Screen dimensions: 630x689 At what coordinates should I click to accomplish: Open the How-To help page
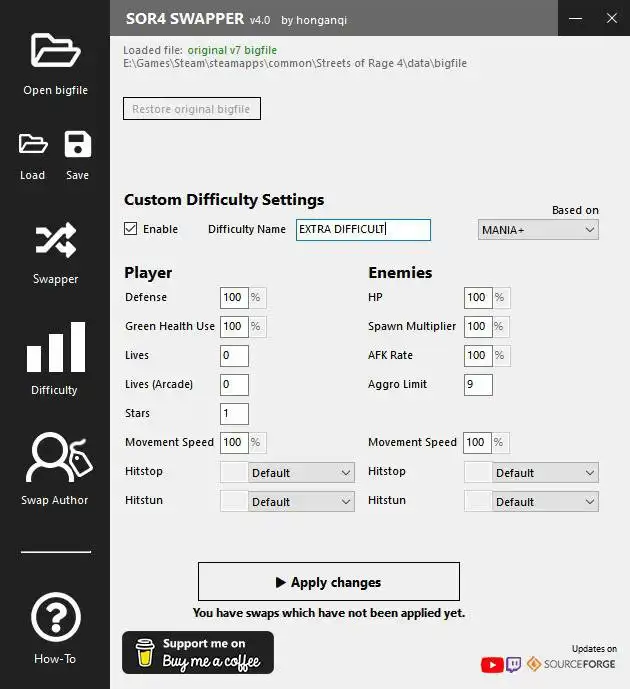[x=56, y=617]
